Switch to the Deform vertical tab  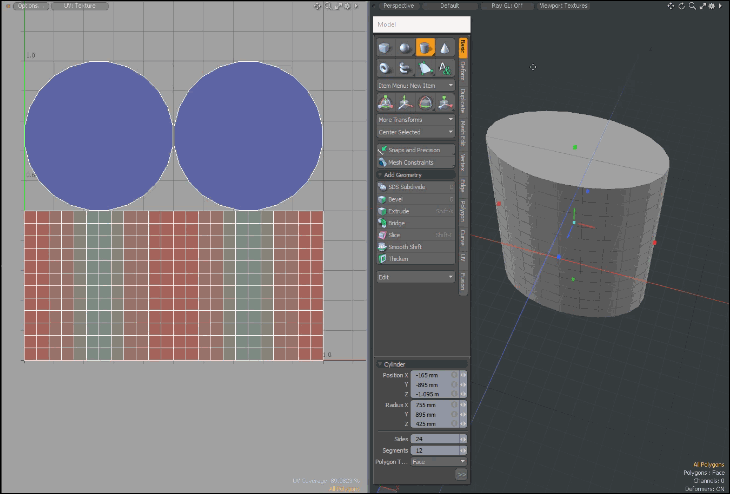point(463,70)
